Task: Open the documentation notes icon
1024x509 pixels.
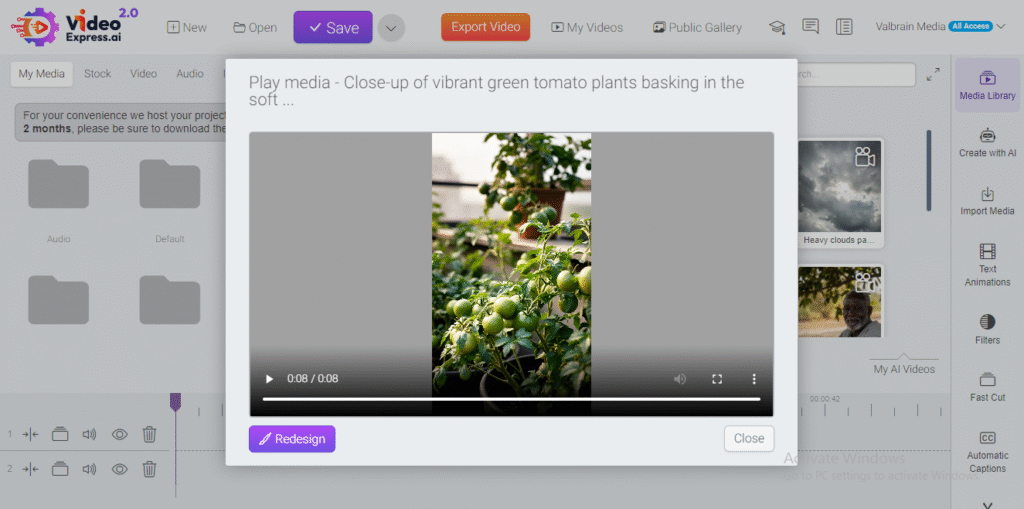Action: tap(844, 27)
